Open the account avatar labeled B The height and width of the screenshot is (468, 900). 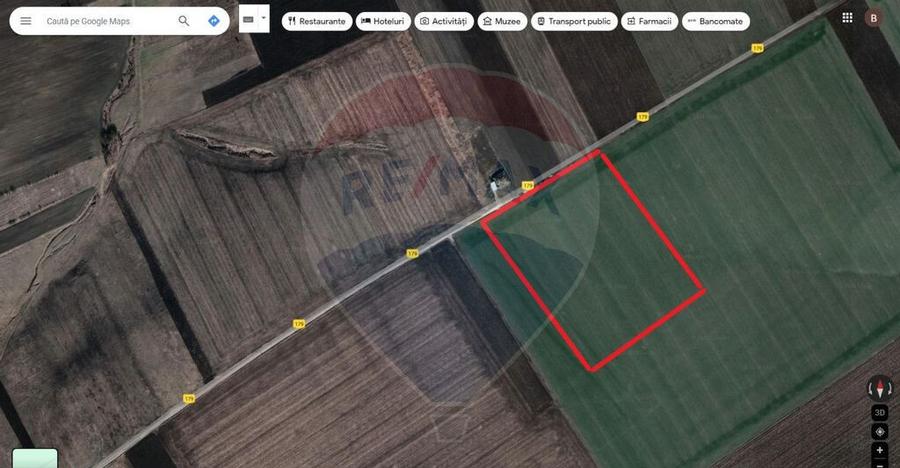coord(874,18)
